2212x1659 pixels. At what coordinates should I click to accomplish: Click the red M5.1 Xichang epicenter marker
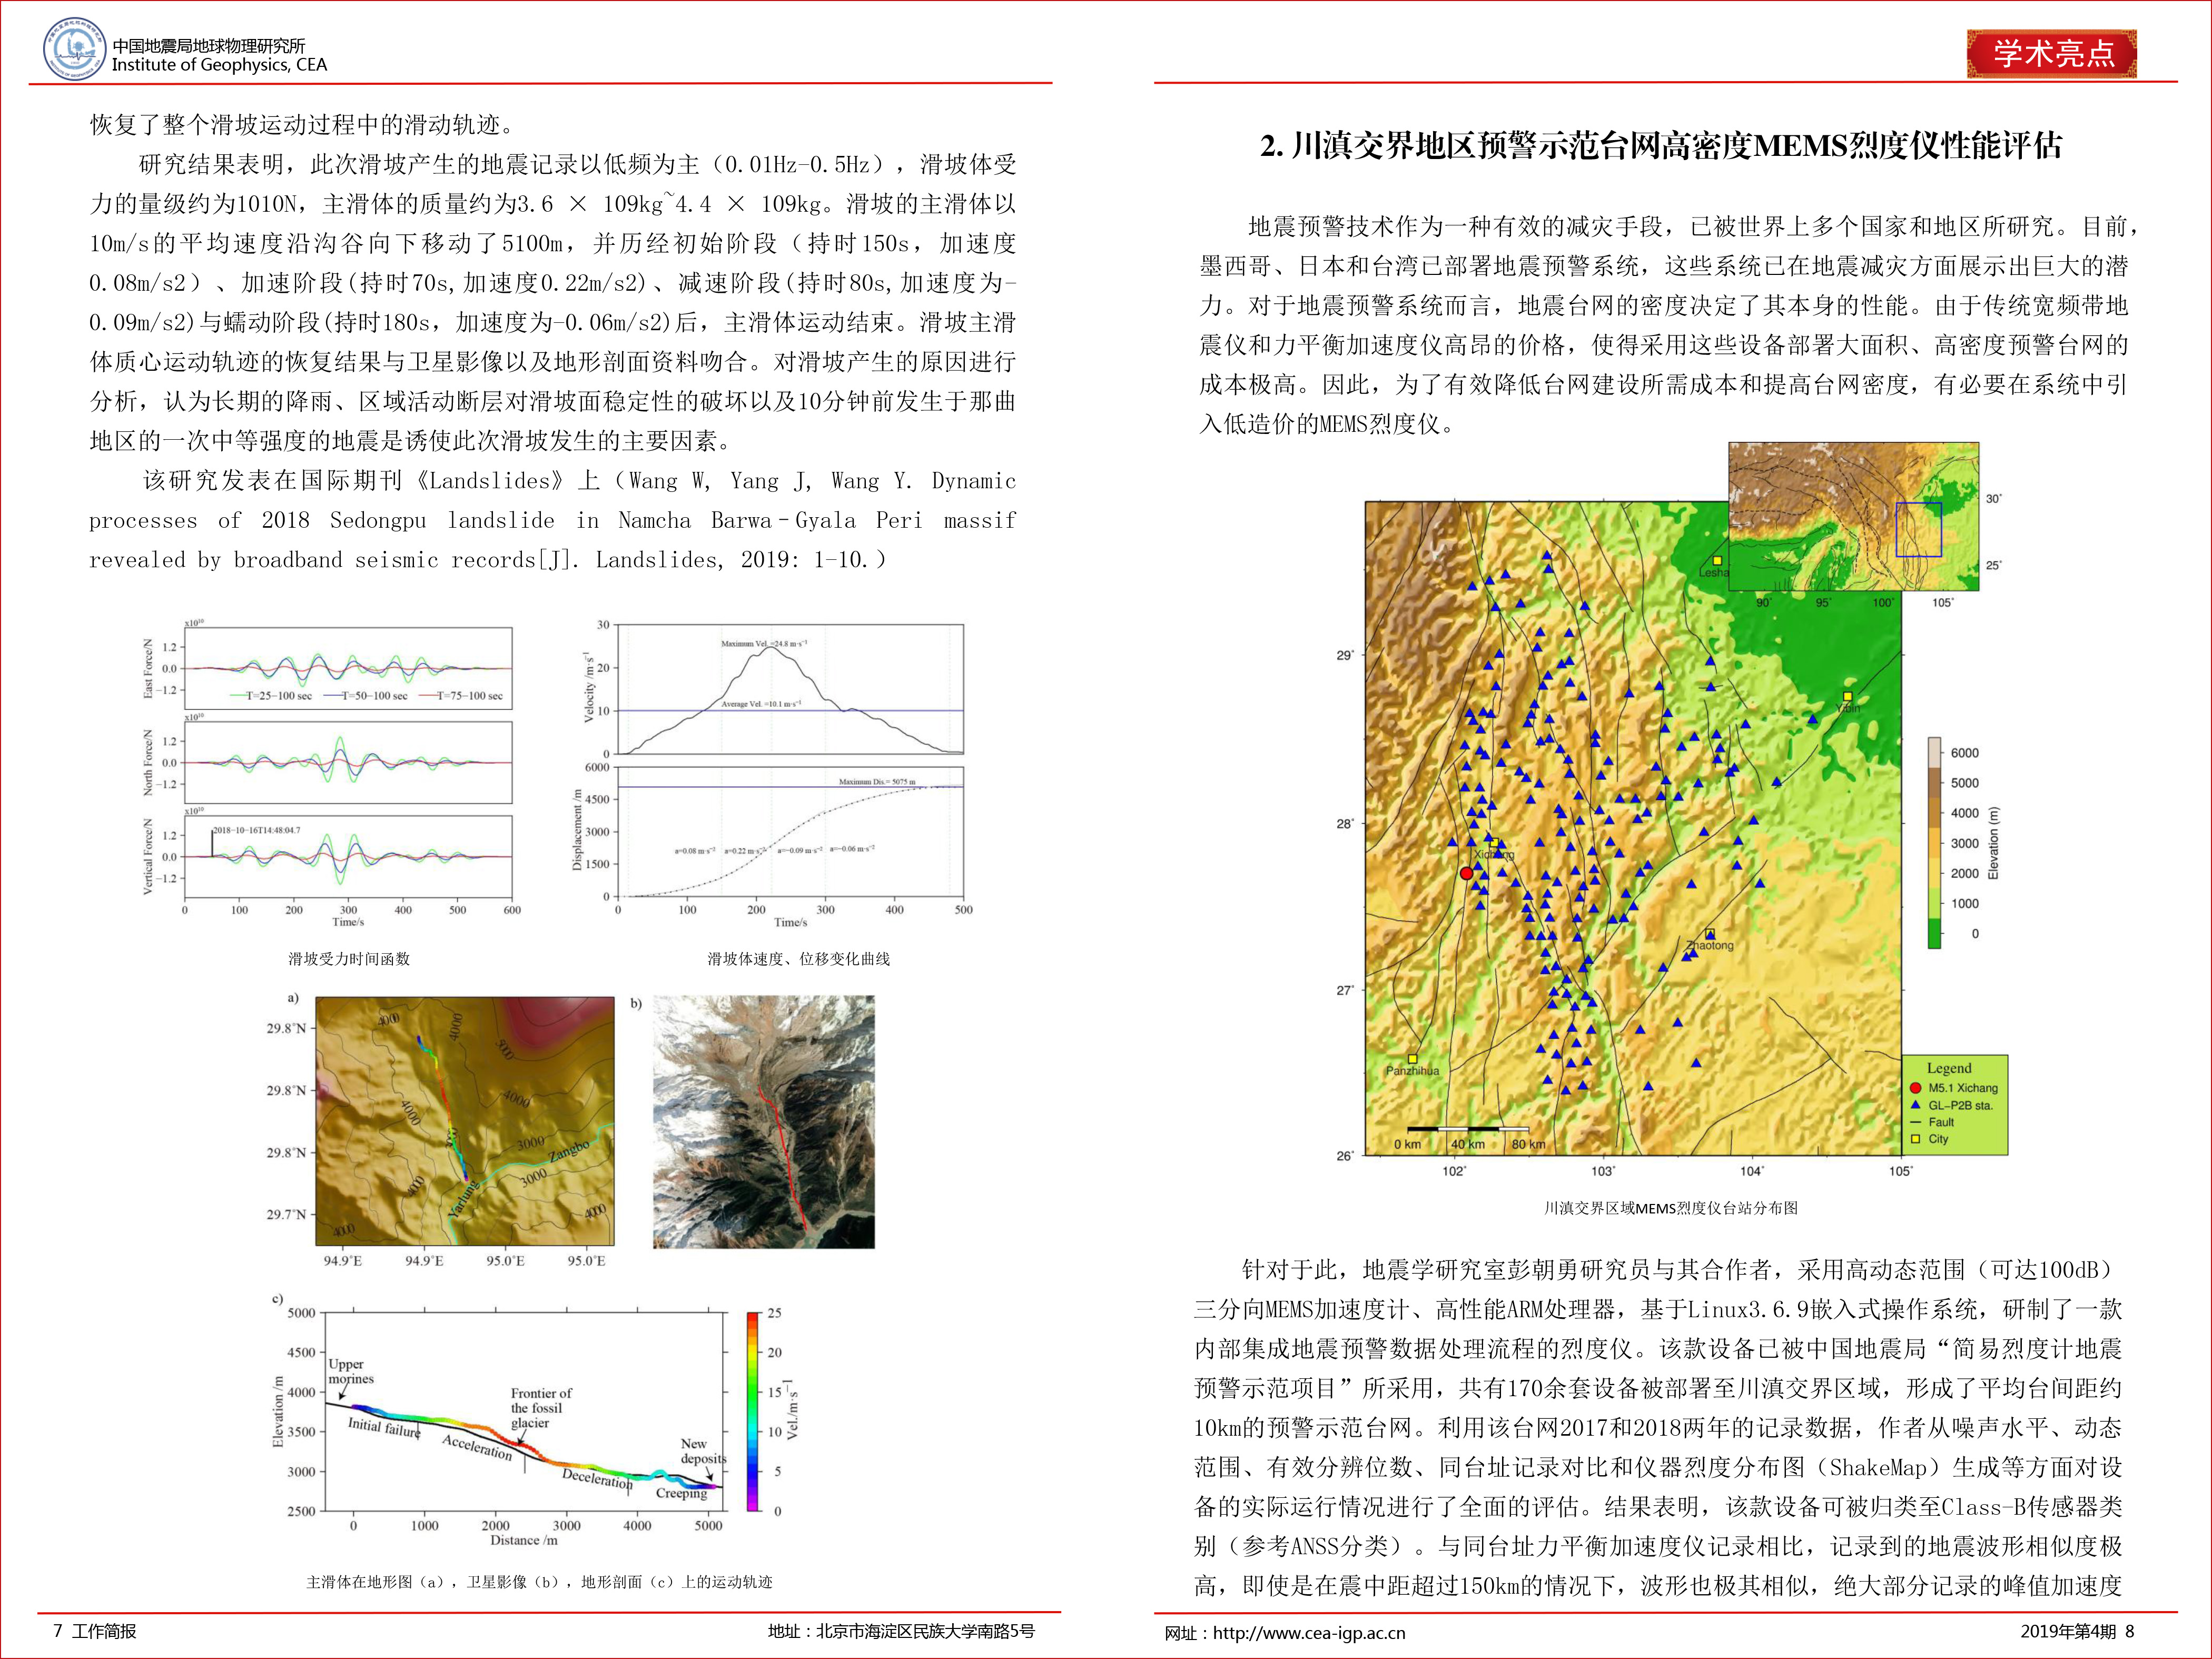1466,873
